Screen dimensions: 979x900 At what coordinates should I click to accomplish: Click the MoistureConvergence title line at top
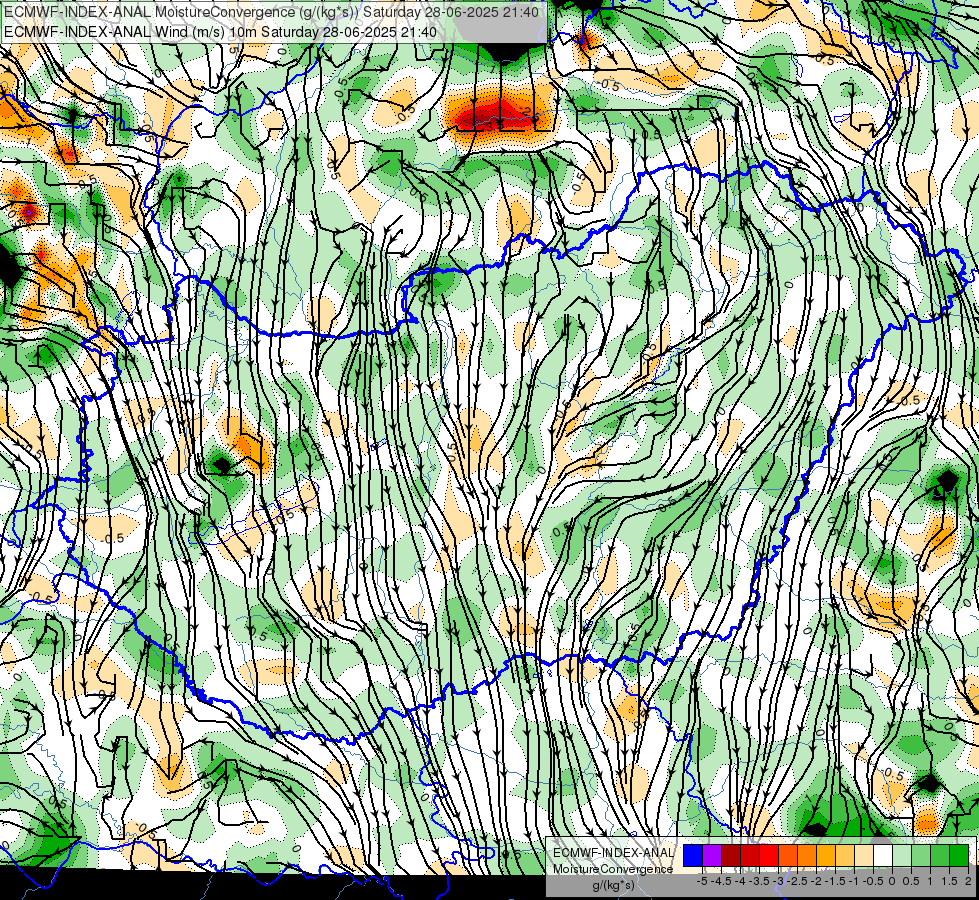click(x=271, y=12)
